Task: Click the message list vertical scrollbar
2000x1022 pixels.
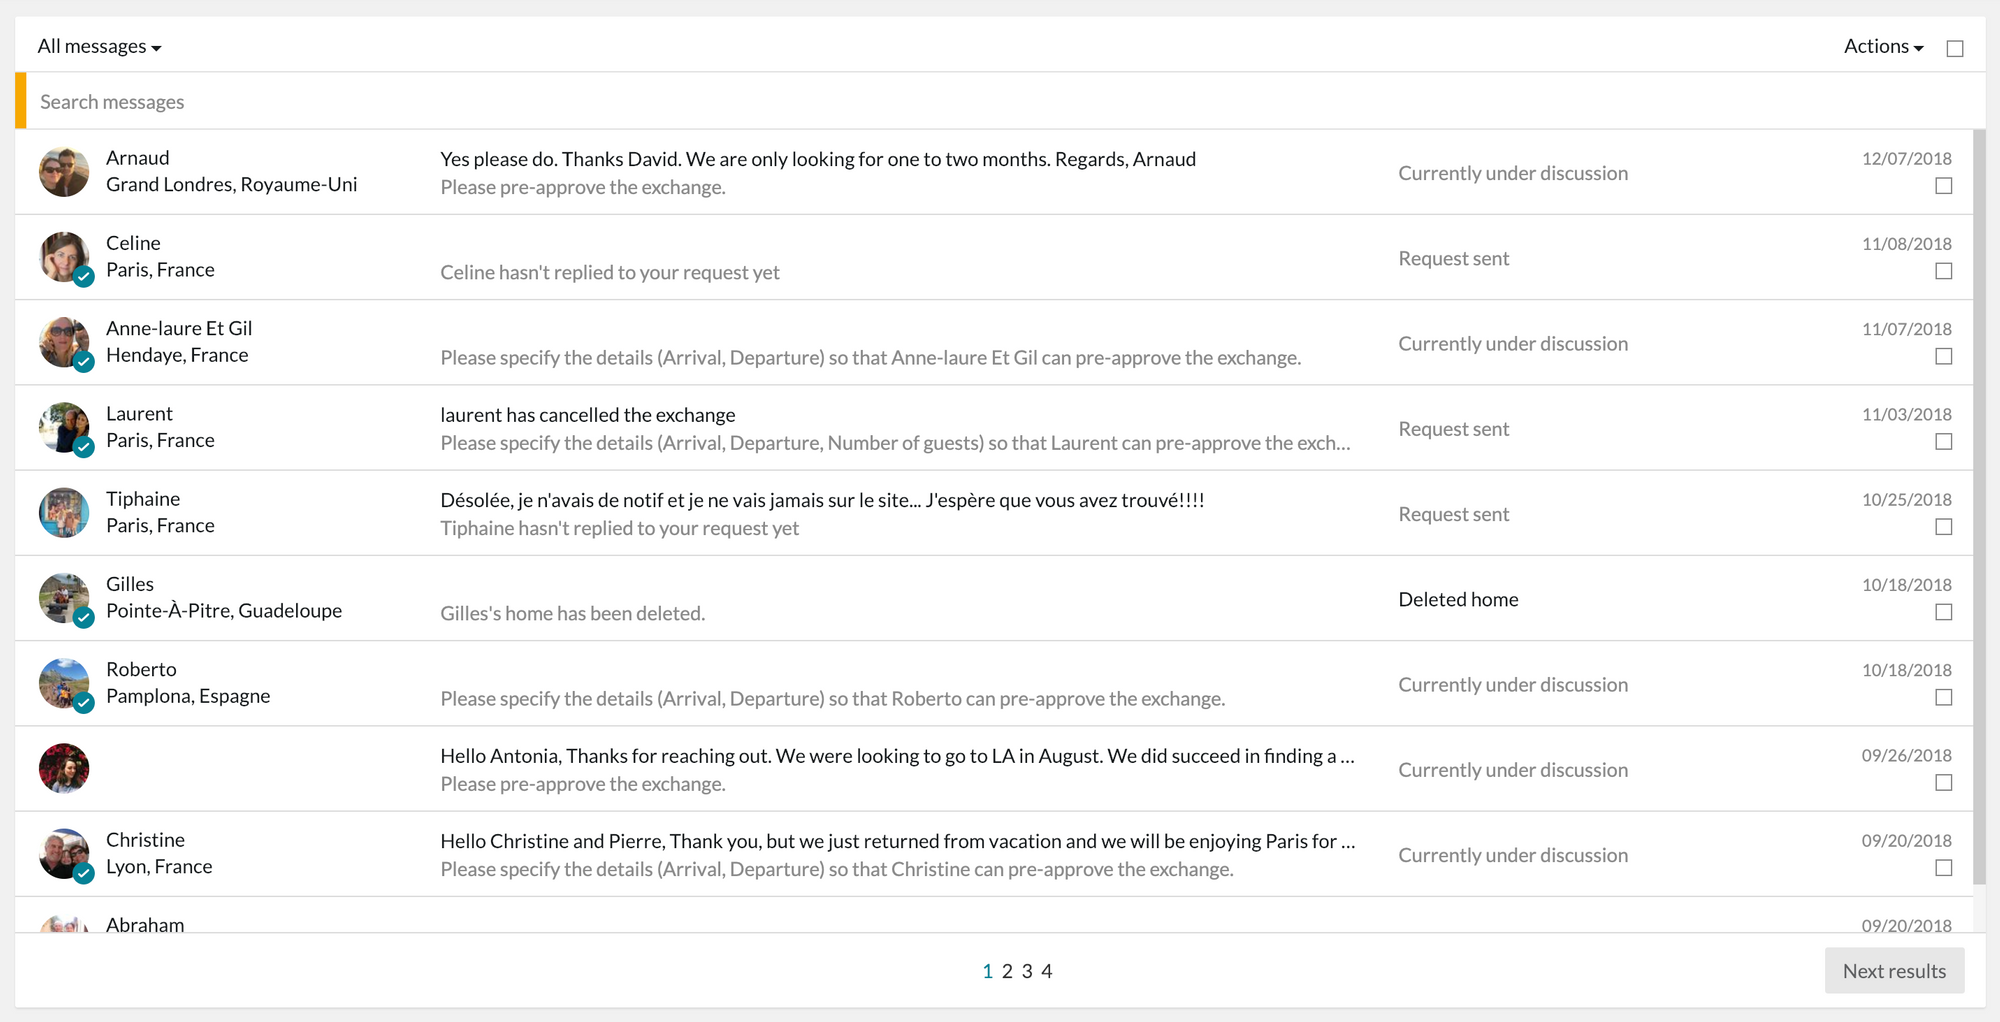Action: click(1979, 500)
